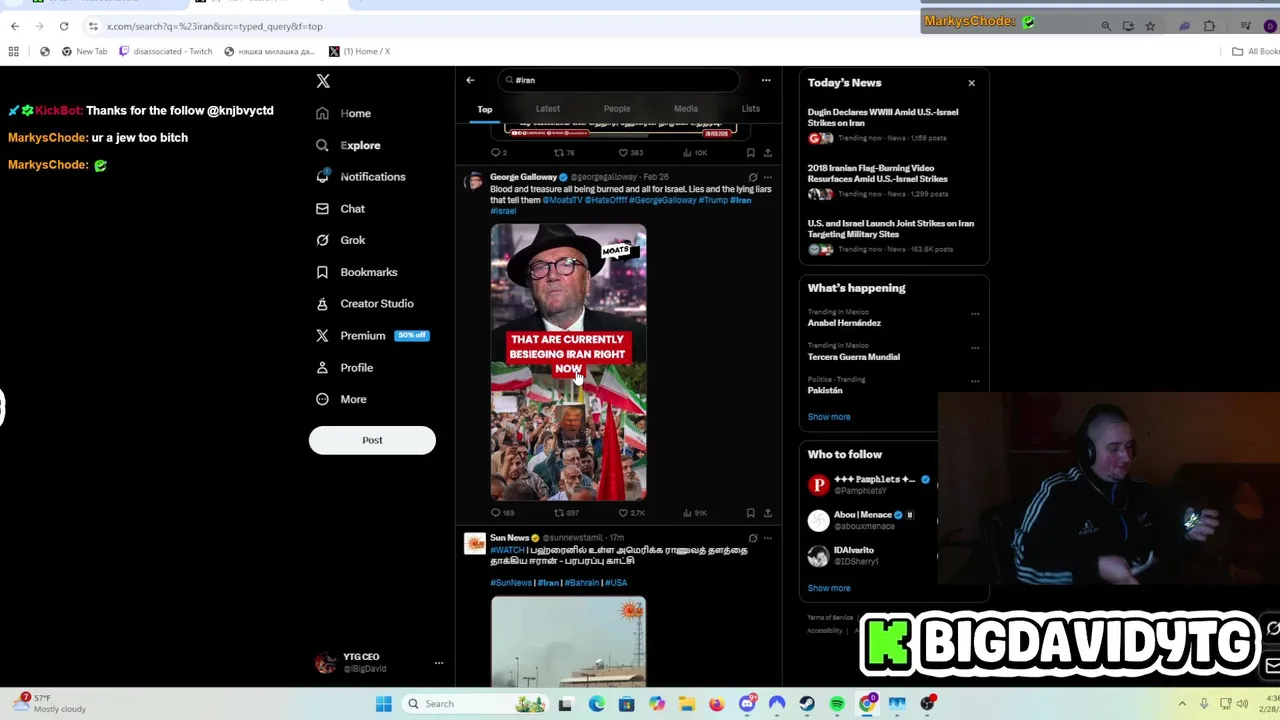Like George Galloway's post
The height and width of the screenshot is (720, 1280).
(x=623, y=512)
